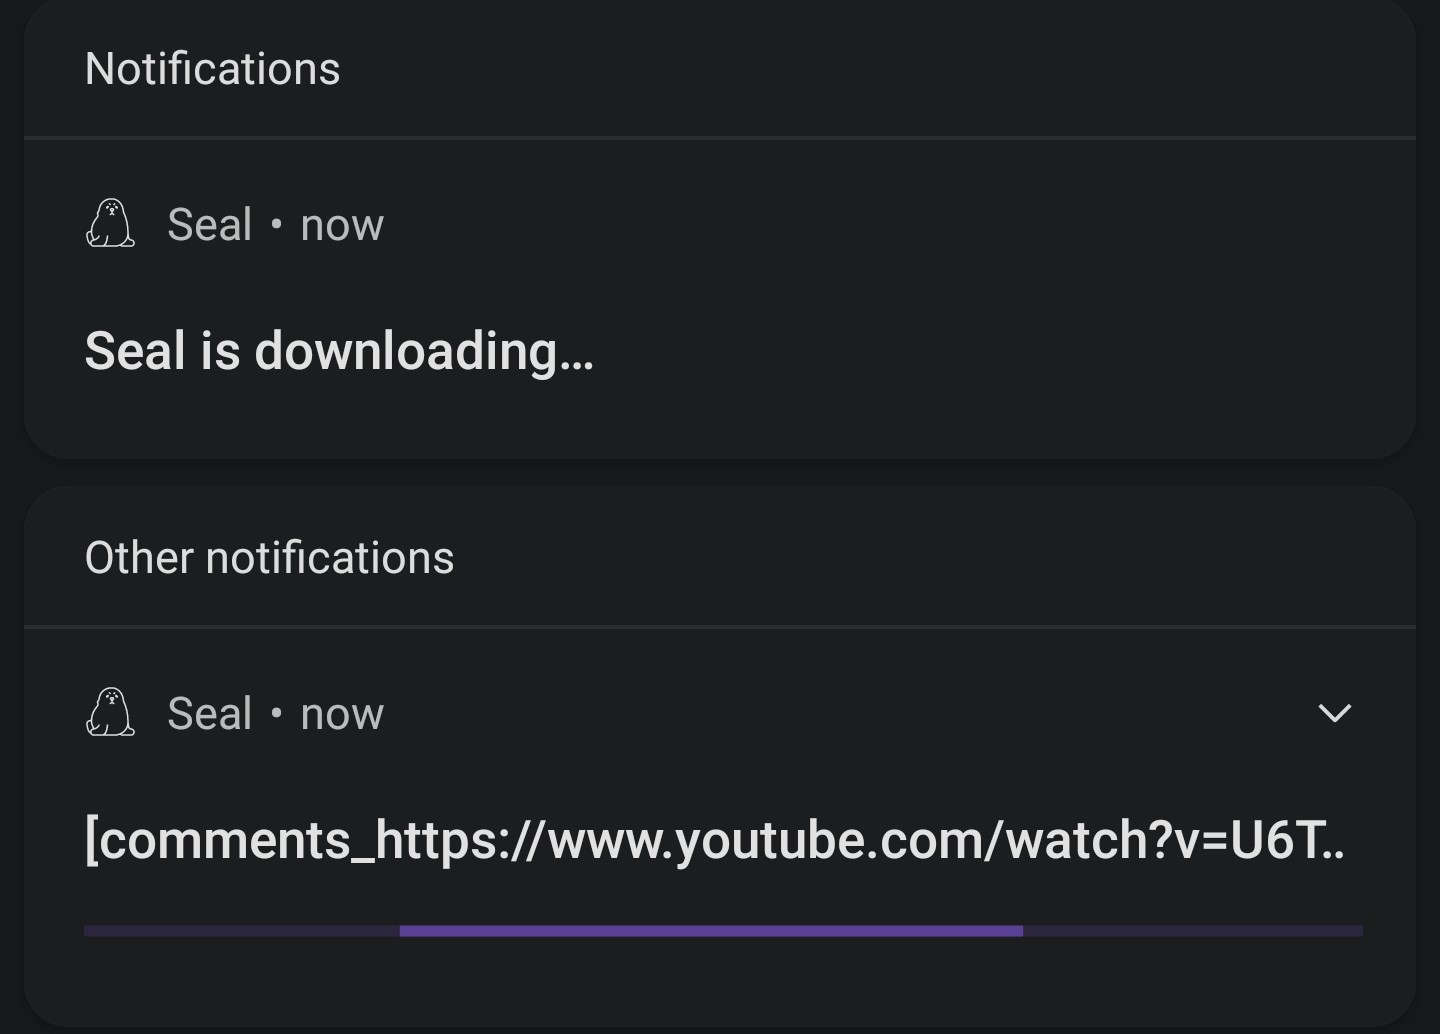Select the Seal icon beside the YouTube notification
Screen dimensions: 1440x1034
[x=110, y=713]
